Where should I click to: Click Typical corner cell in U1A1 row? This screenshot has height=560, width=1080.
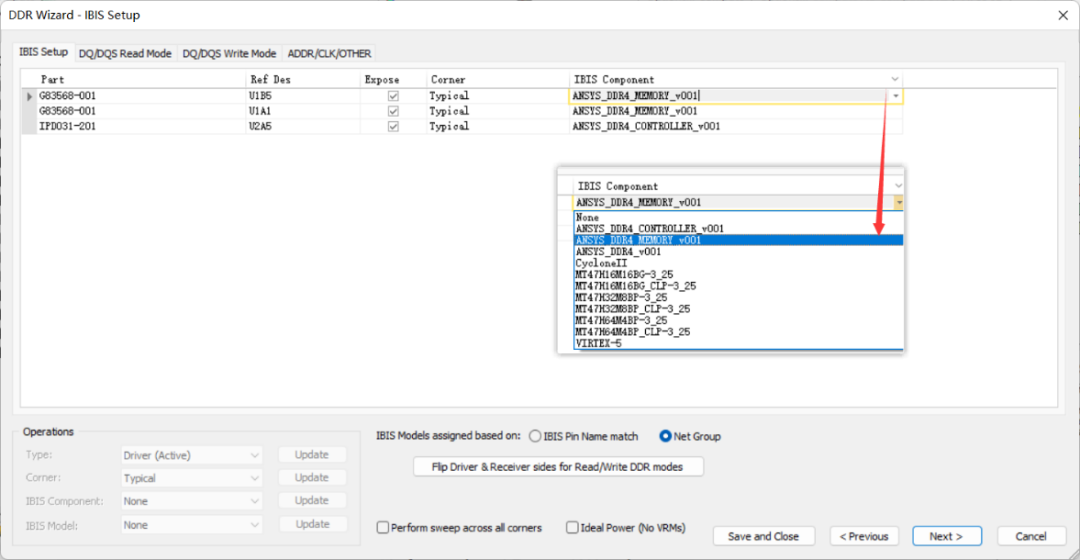click(497, 112)
